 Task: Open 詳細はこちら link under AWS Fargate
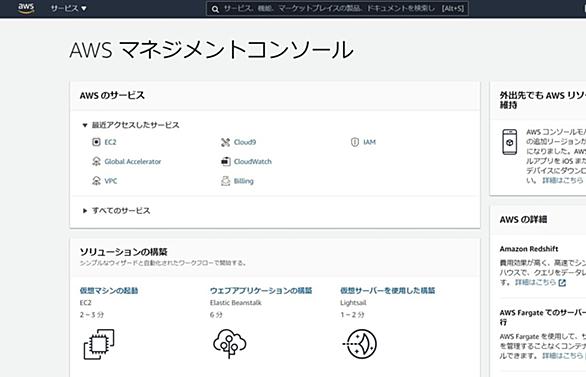click(x=562, y=355)
